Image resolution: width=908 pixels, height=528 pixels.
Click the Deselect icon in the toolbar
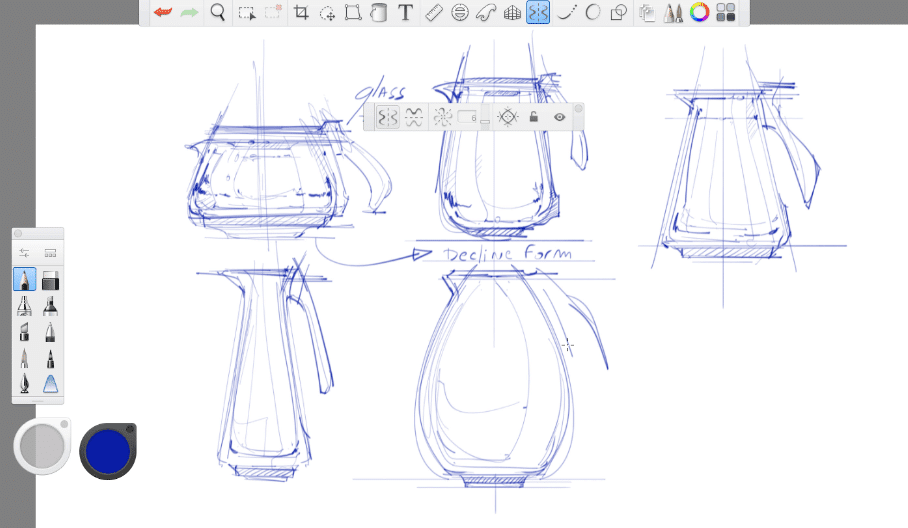click(273, 12)
